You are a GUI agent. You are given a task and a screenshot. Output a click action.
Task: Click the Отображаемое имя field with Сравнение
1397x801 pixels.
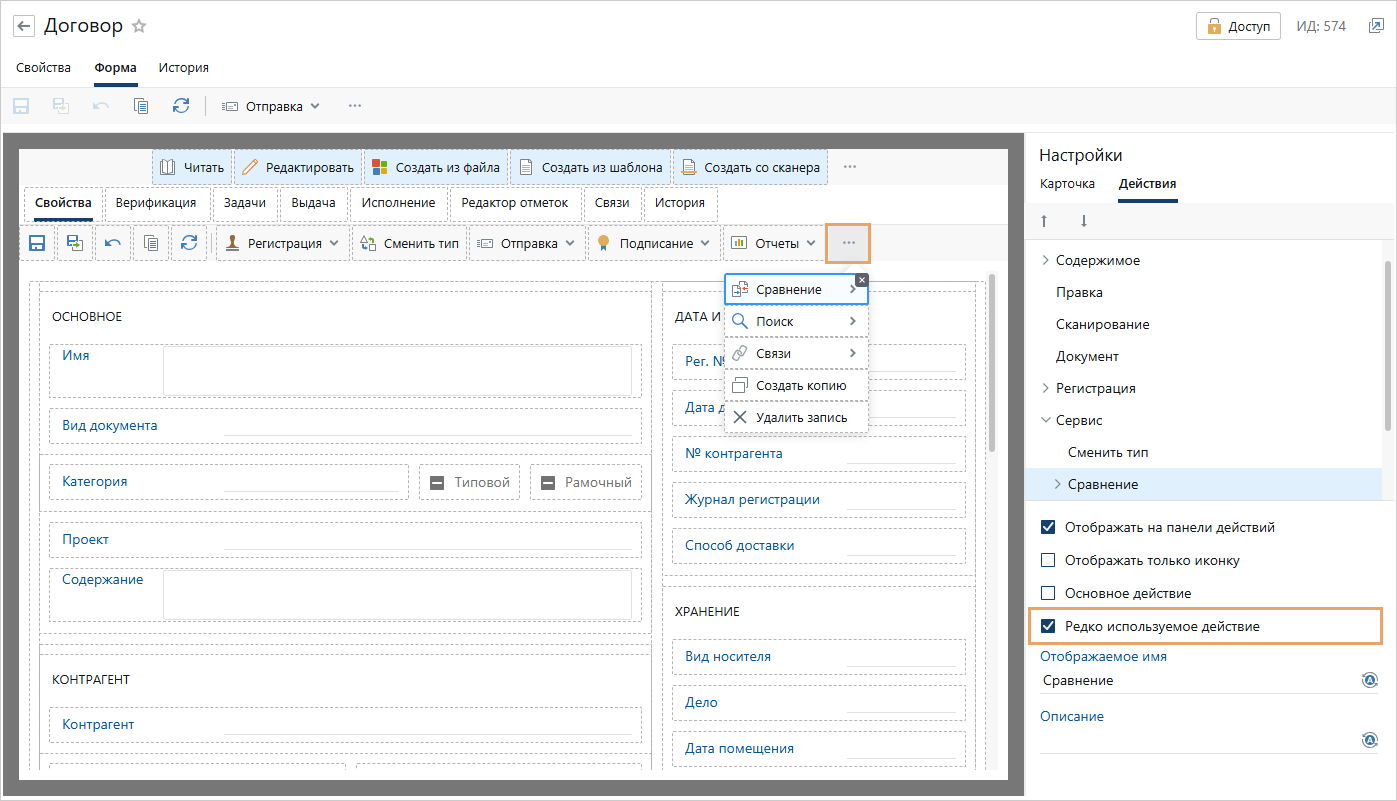(1199, 680)
